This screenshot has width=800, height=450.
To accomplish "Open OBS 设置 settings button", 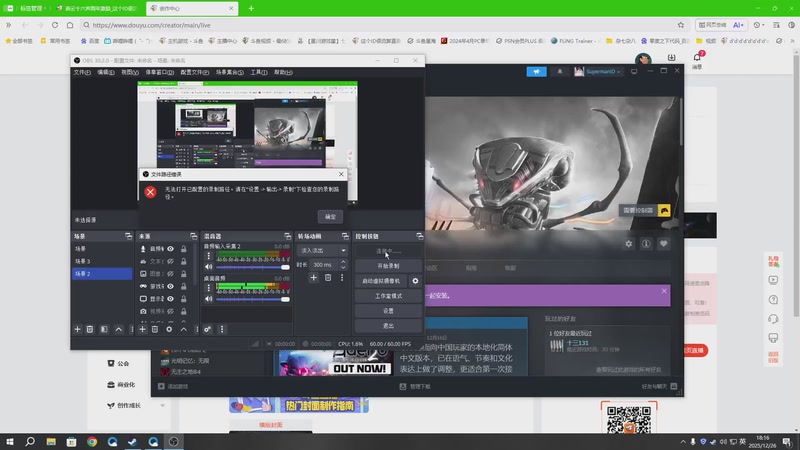I will pyautogui.click(x=388, y=311).
